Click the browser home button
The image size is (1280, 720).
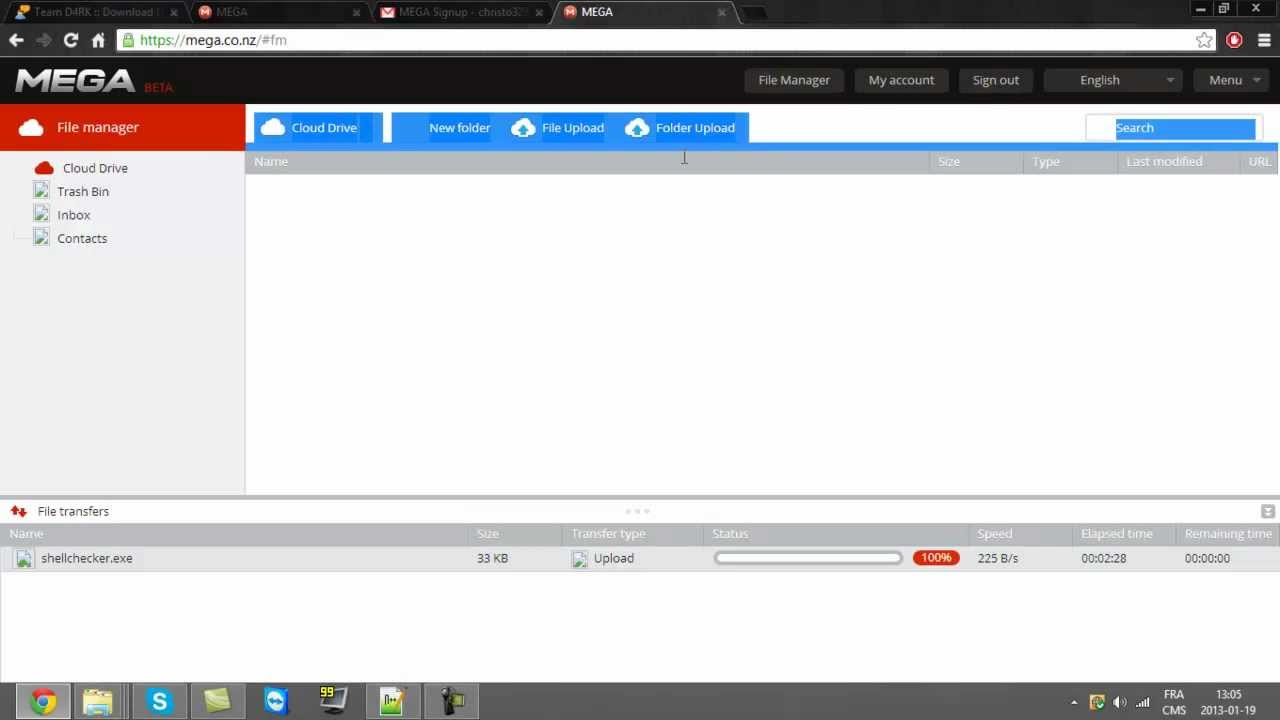coord(98,40)
